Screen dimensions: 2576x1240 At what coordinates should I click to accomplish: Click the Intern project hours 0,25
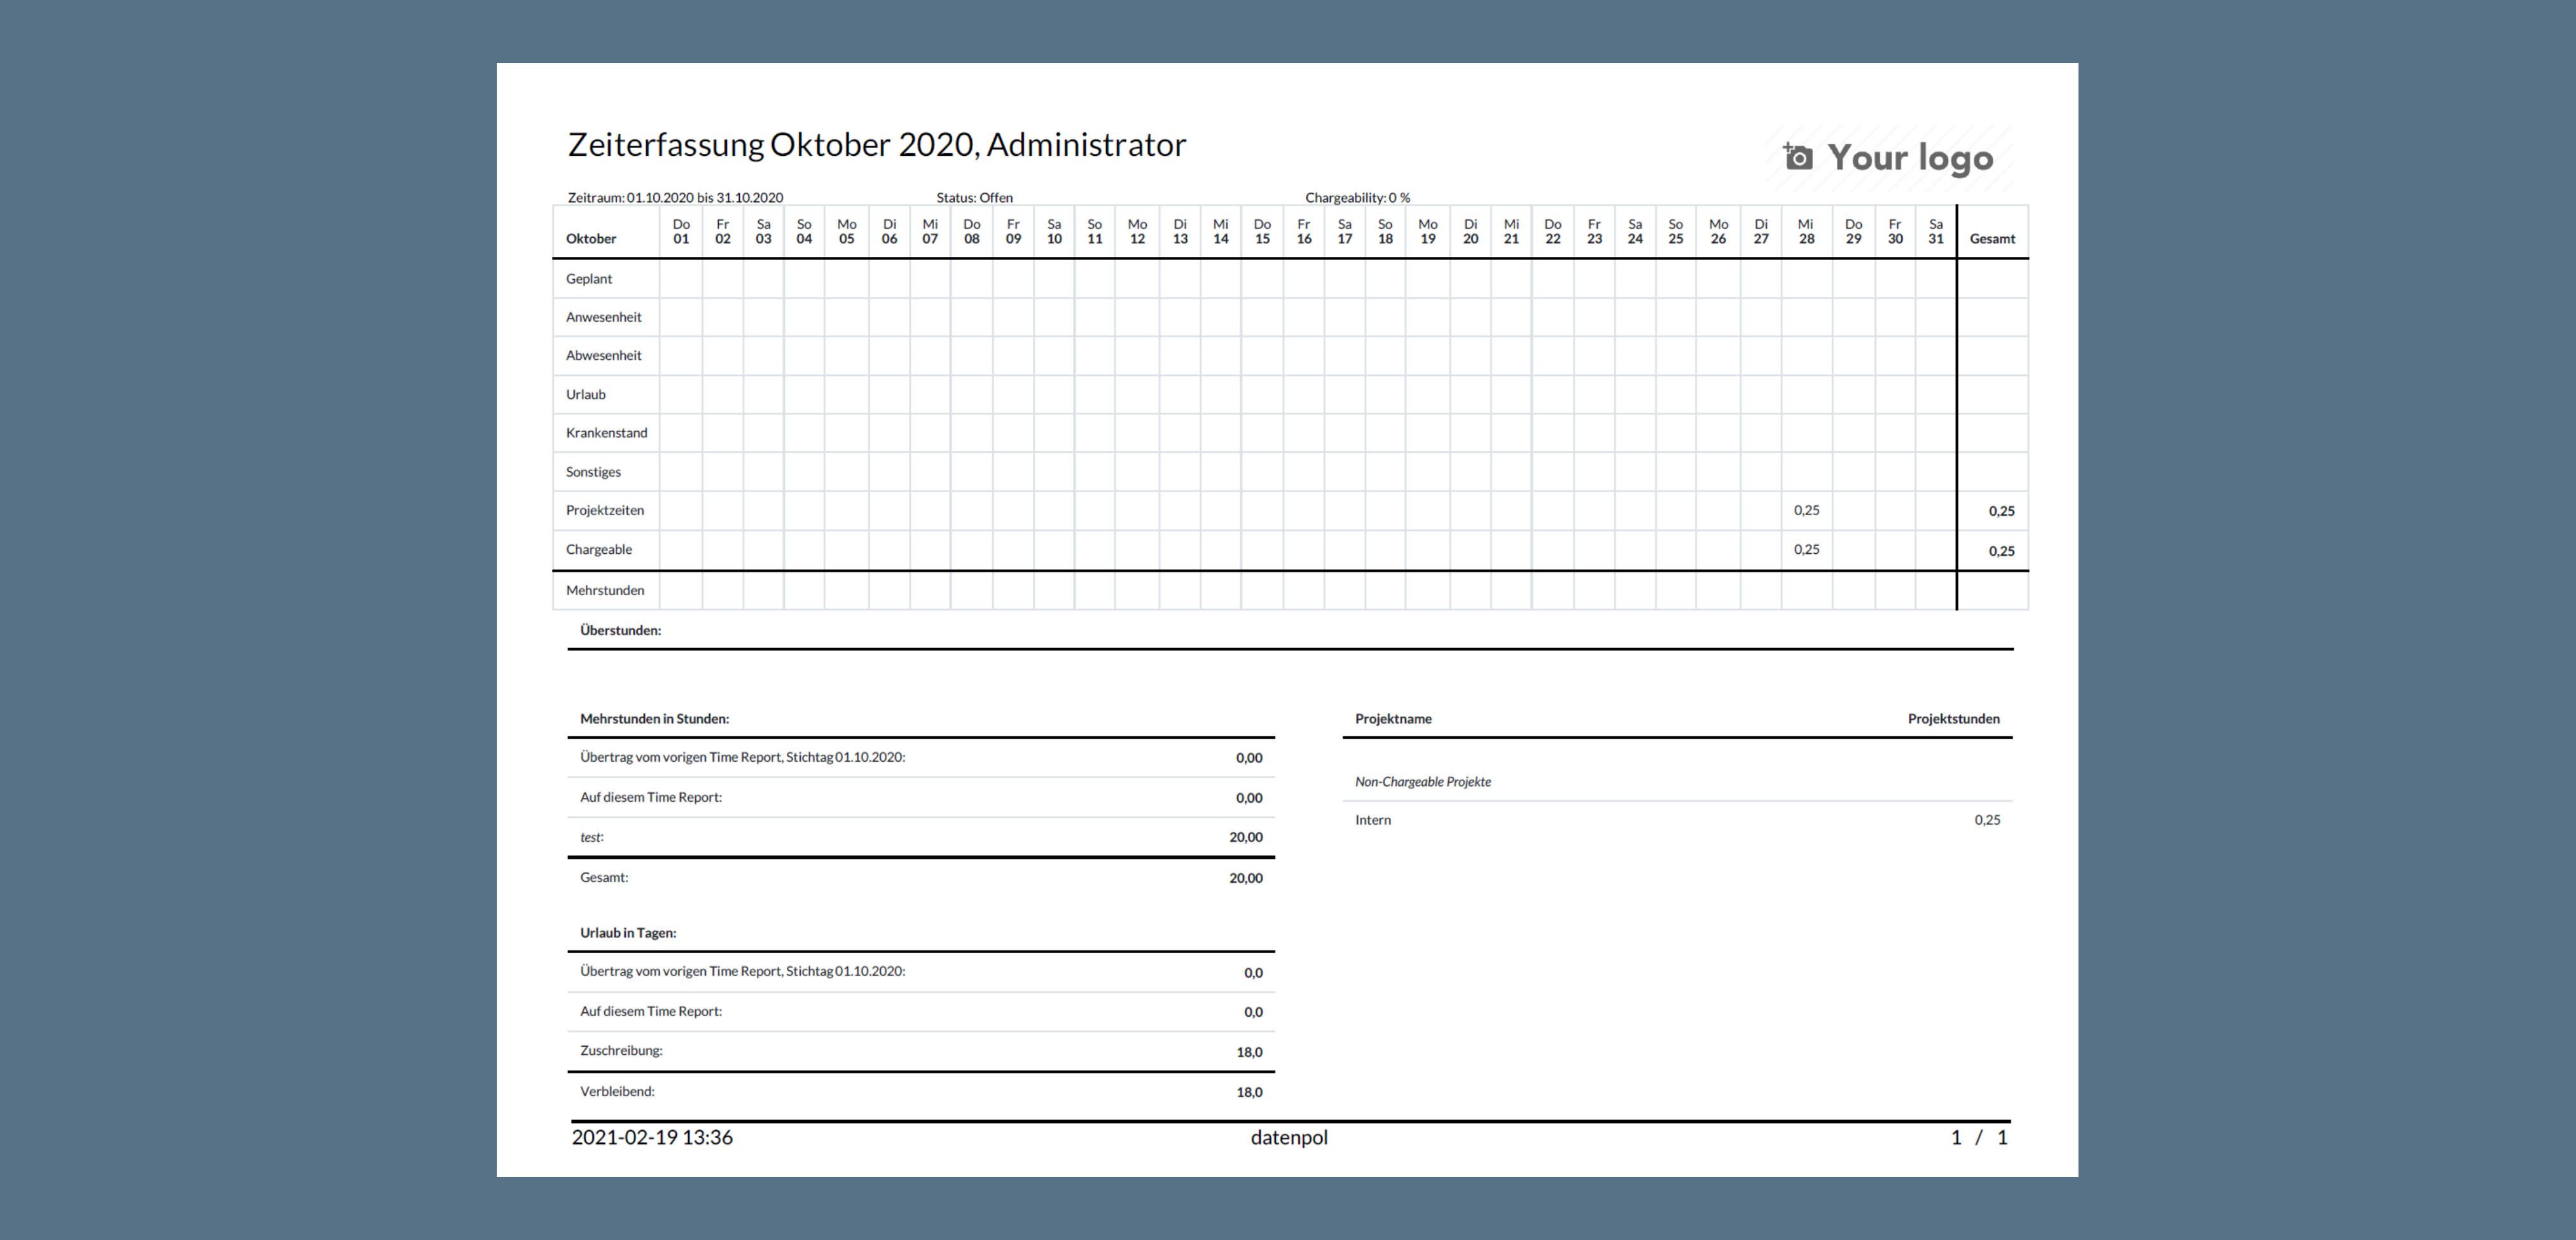click(1987, 820)
